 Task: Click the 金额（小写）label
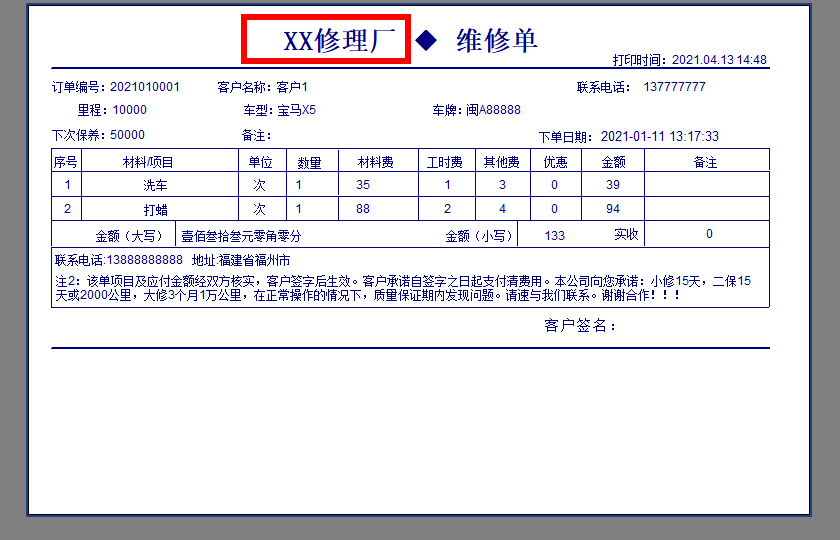point(479,236)
